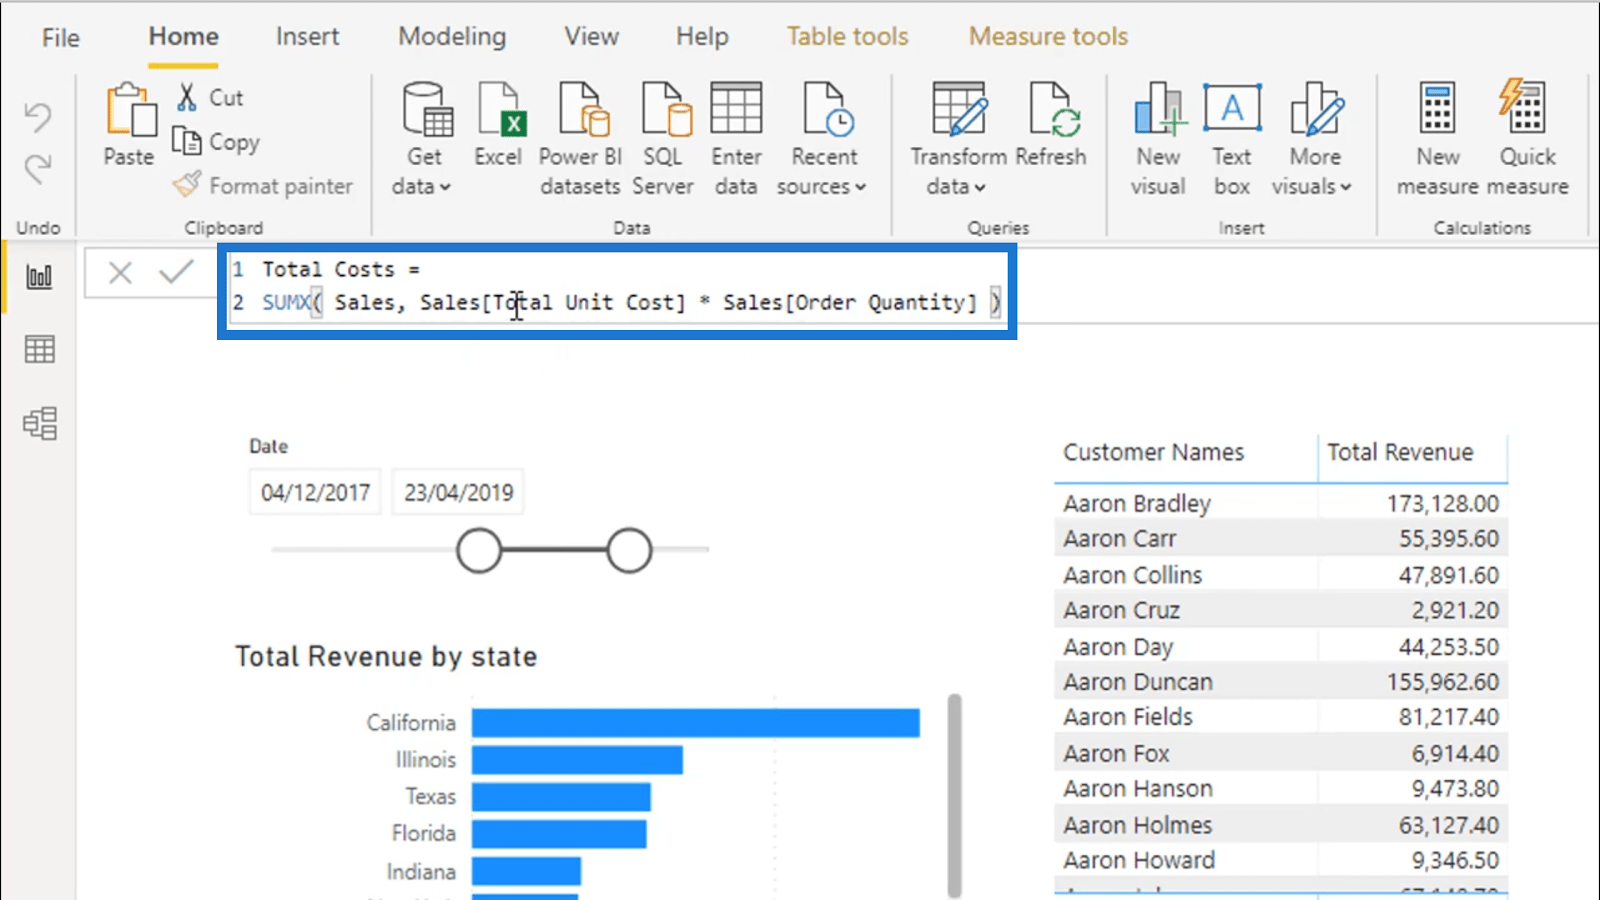The image size is (1600, 900).
Task: Select the Home ribbon tab
Action: [x=184, y=37]
